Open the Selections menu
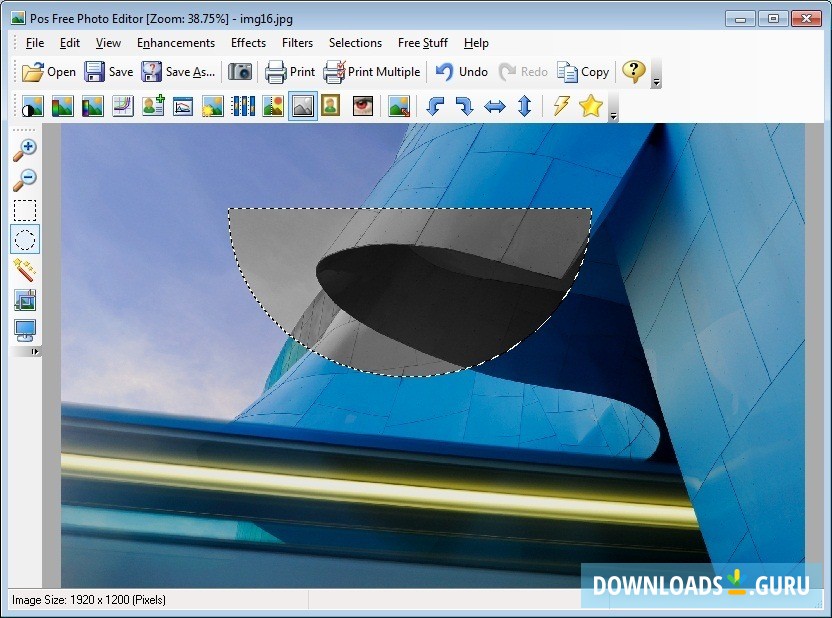The height and width of the screenshot is (618, 832). click(x=355, y=43)
